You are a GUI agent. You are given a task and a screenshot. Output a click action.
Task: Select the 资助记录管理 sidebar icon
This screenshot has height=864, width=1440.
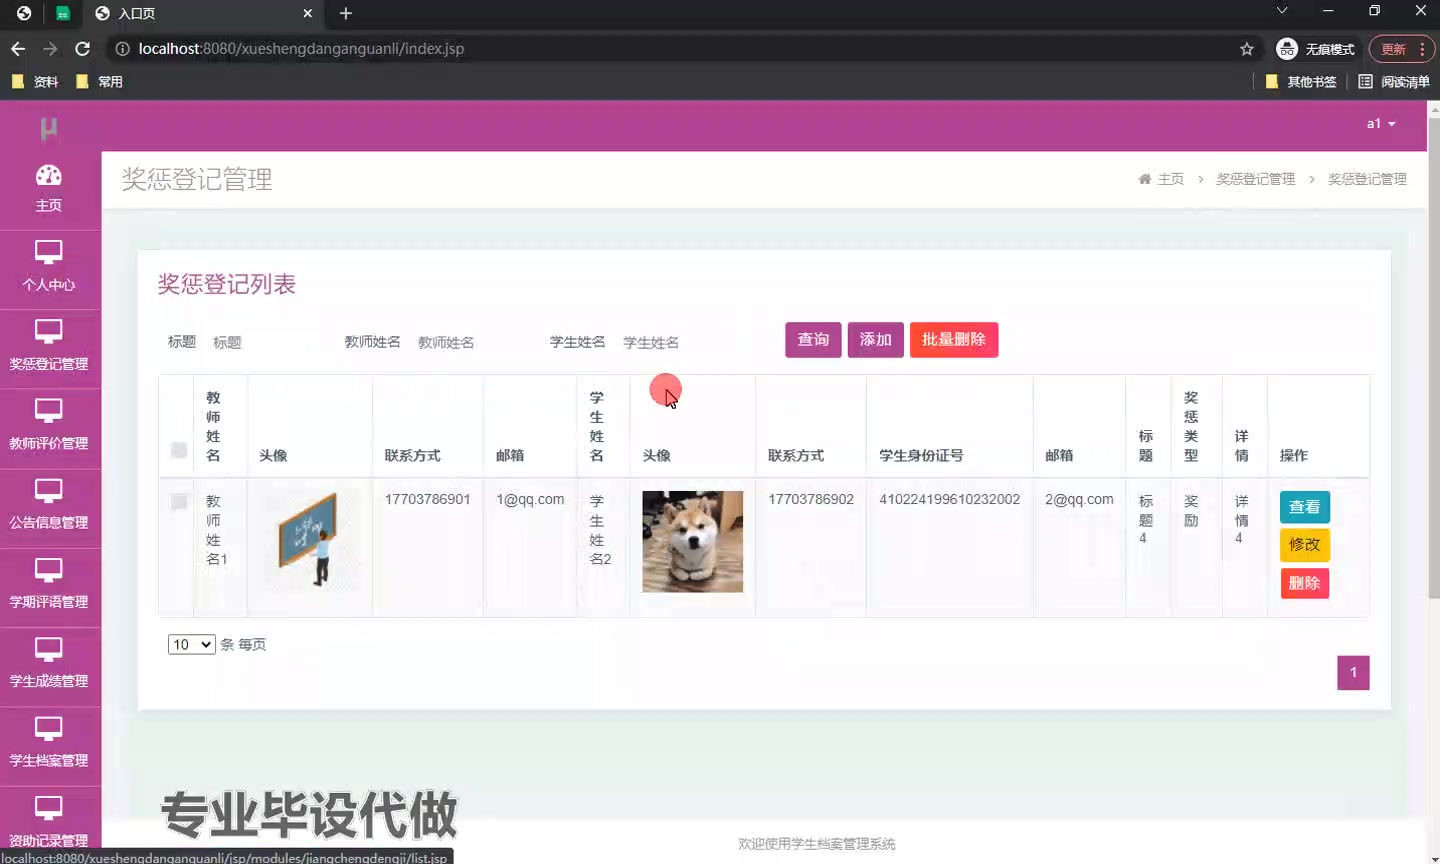point(48,807)
